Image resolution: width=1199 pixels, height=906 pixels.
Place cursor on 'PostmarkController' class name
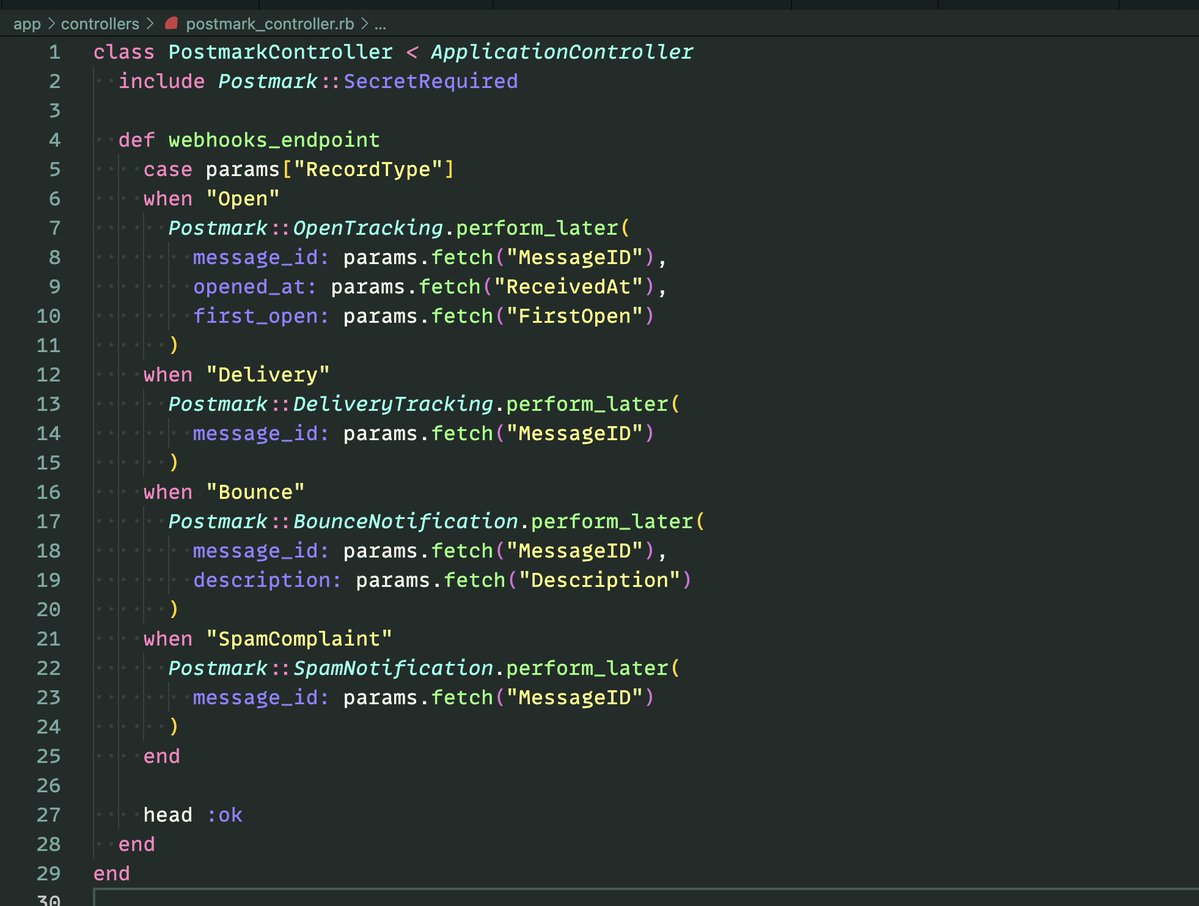click(280, 52)
